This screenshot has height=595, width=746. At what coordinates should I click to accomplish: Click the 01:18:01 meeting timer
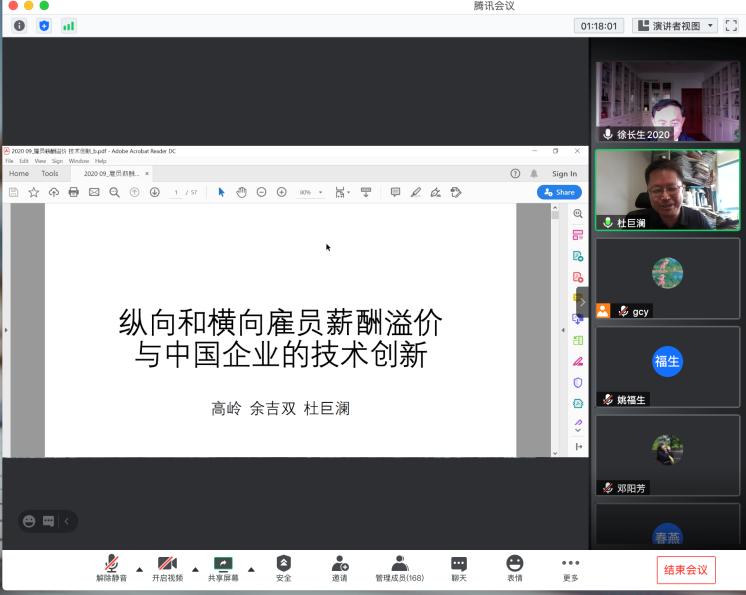tap(600, 26)
